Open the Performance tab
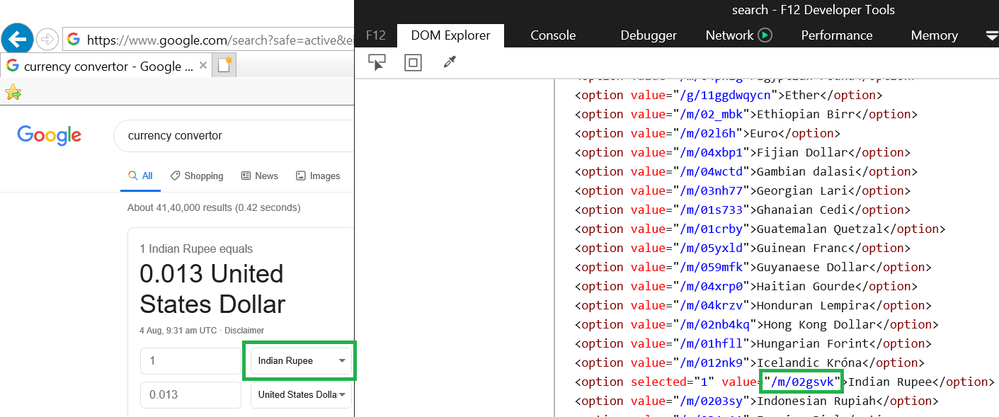 point(837,36)
